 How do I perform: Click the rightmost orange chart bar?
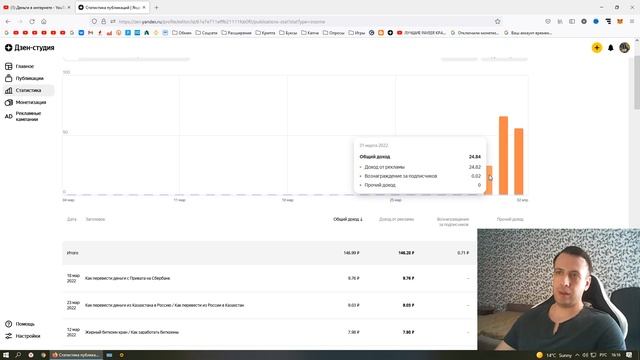[519, 161]
